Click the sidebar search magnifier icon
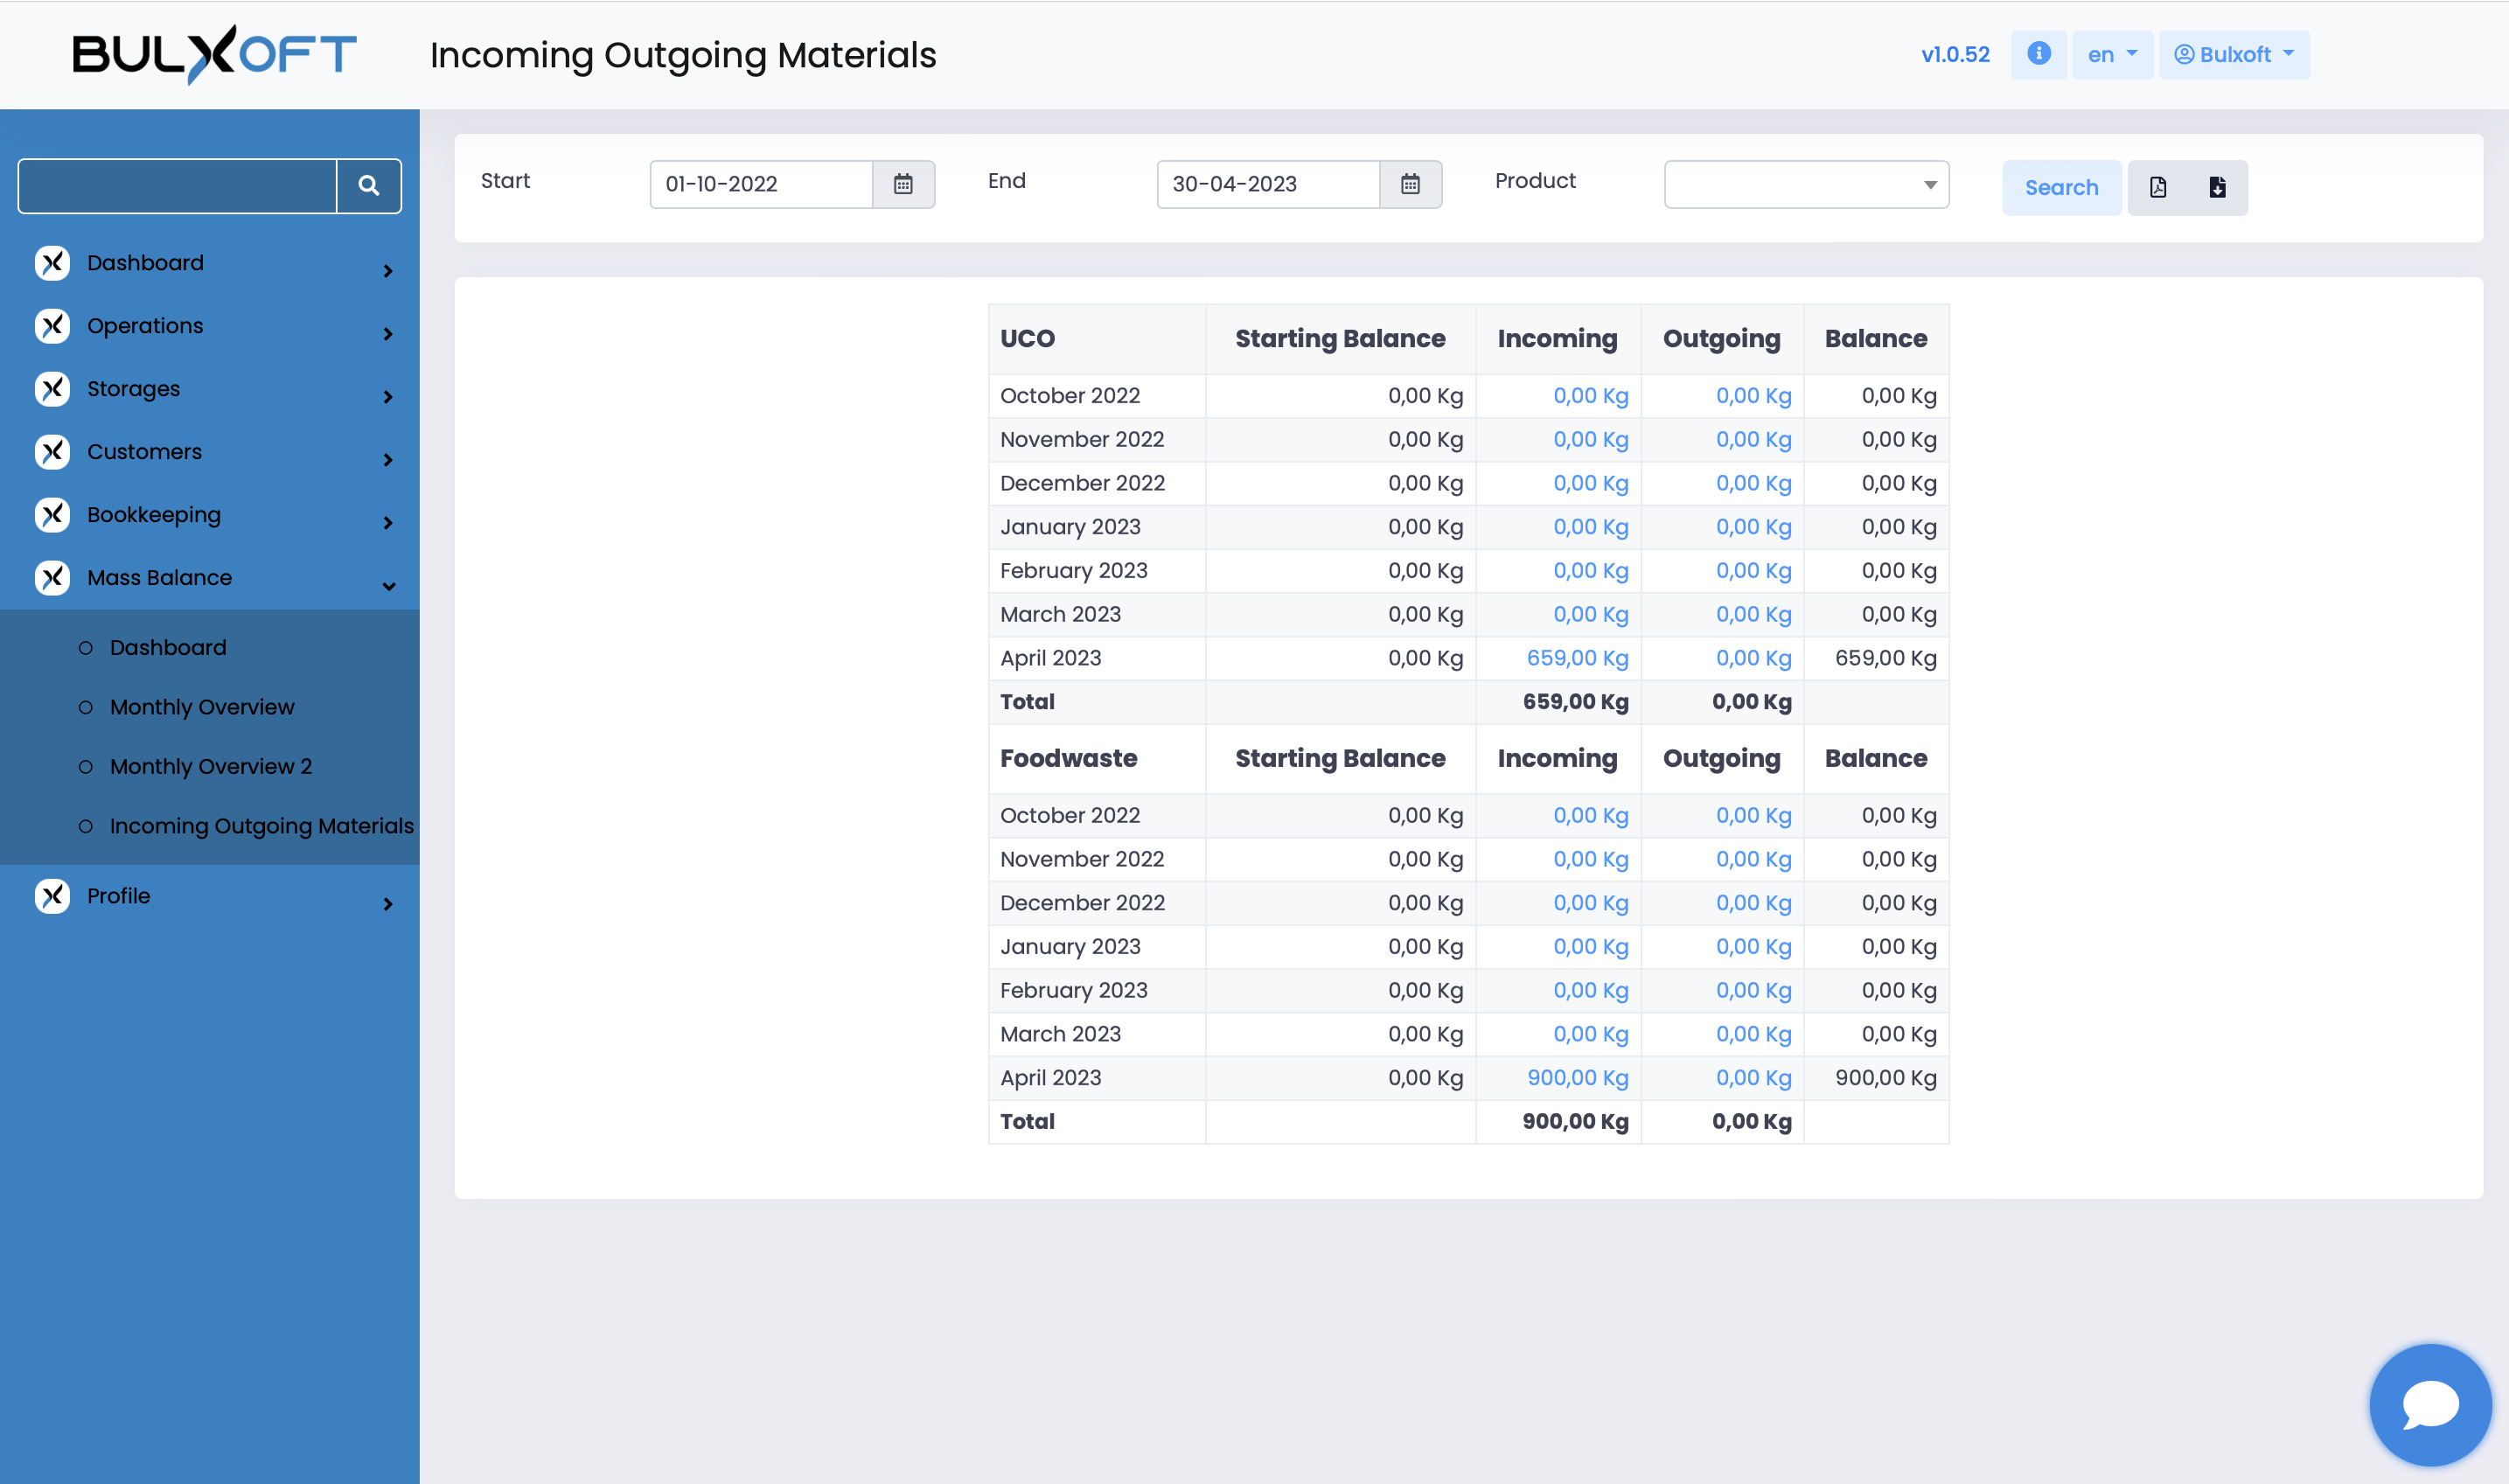The height and width of the screenshot is (1484, 2509). (368, 186)
